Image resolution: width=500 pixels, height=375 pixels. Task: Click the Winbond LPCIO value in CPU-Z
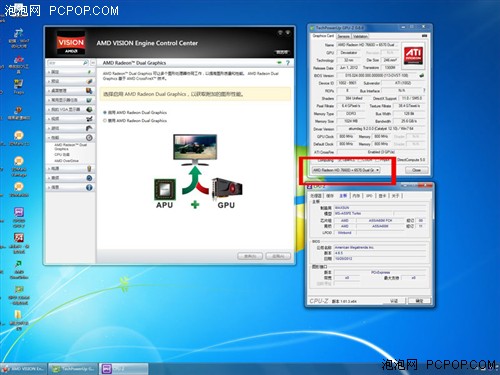[x=345, y=233]
